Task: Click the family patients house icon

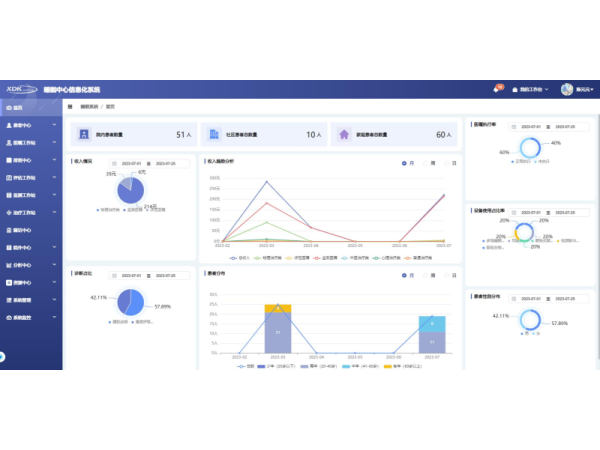Action: point(345,134)
